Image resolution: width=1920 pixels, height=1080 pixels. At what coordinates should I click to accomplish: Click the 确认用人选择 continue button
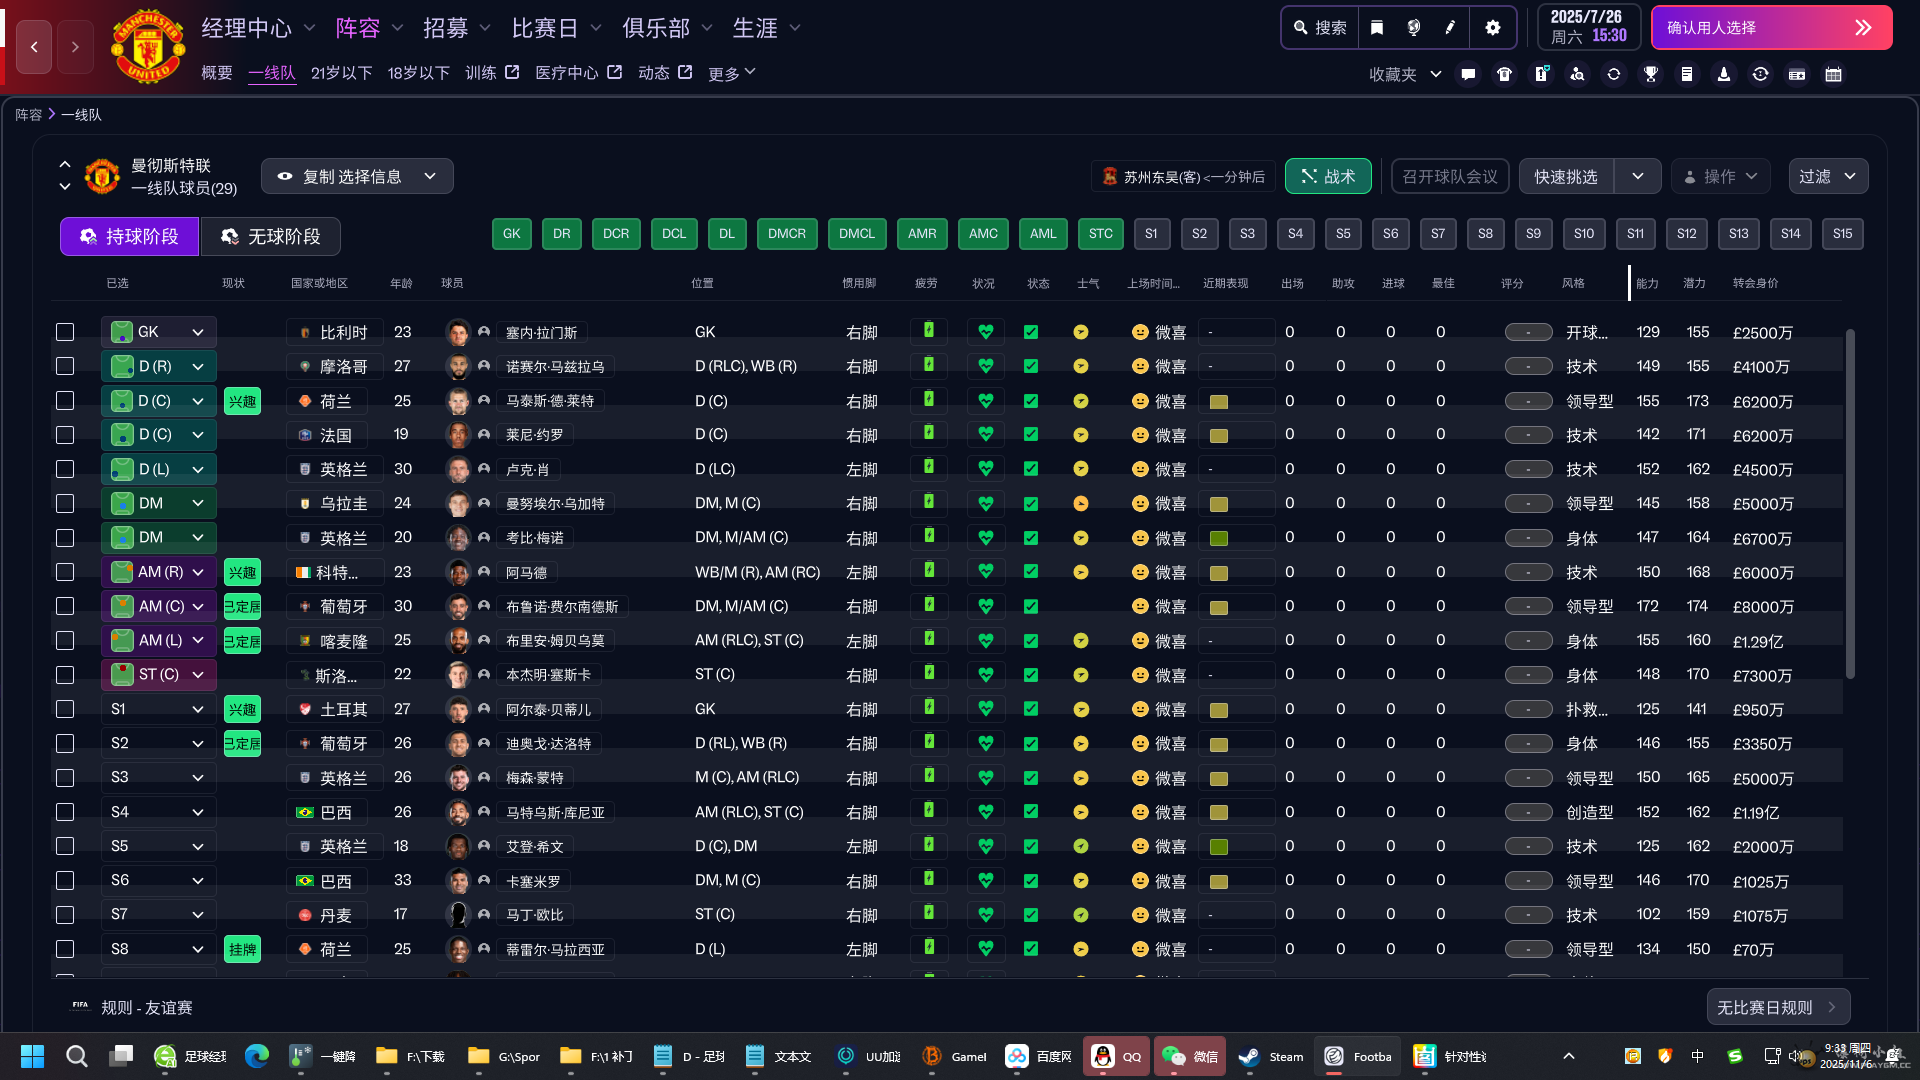coord(1771,28)
